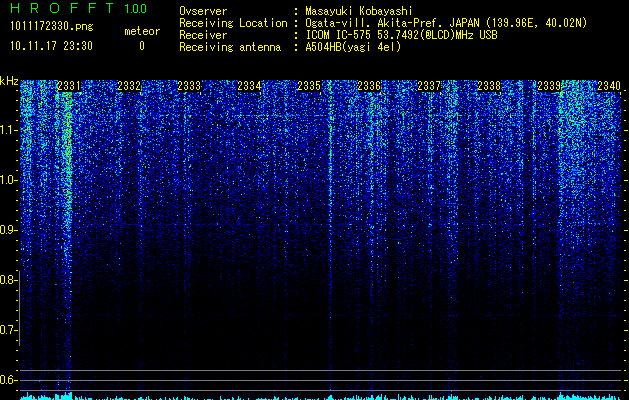Click the date stamp 10.11.17 23:30

click(51, 46)
